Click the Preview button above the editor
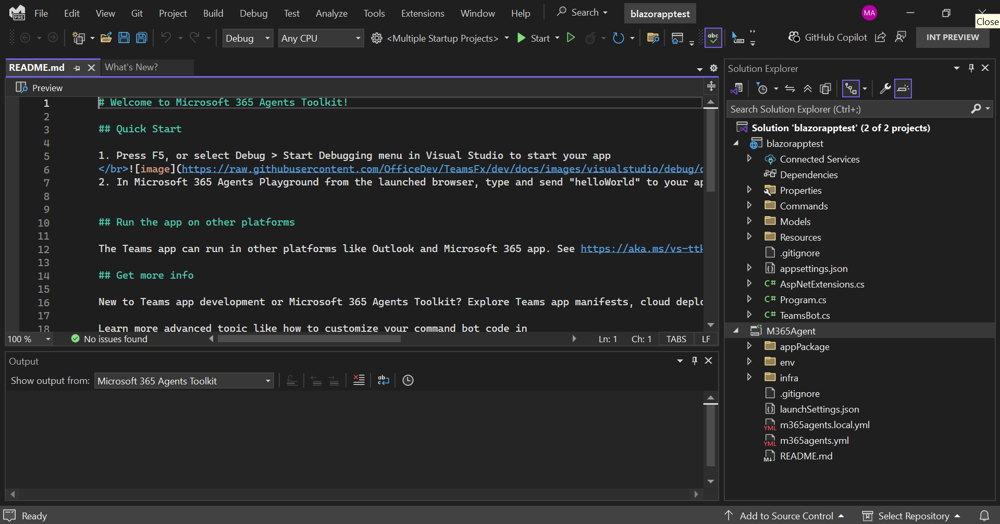Image resolution: width=1000 pixels, height=524 pixels. [x=39, y=88]
